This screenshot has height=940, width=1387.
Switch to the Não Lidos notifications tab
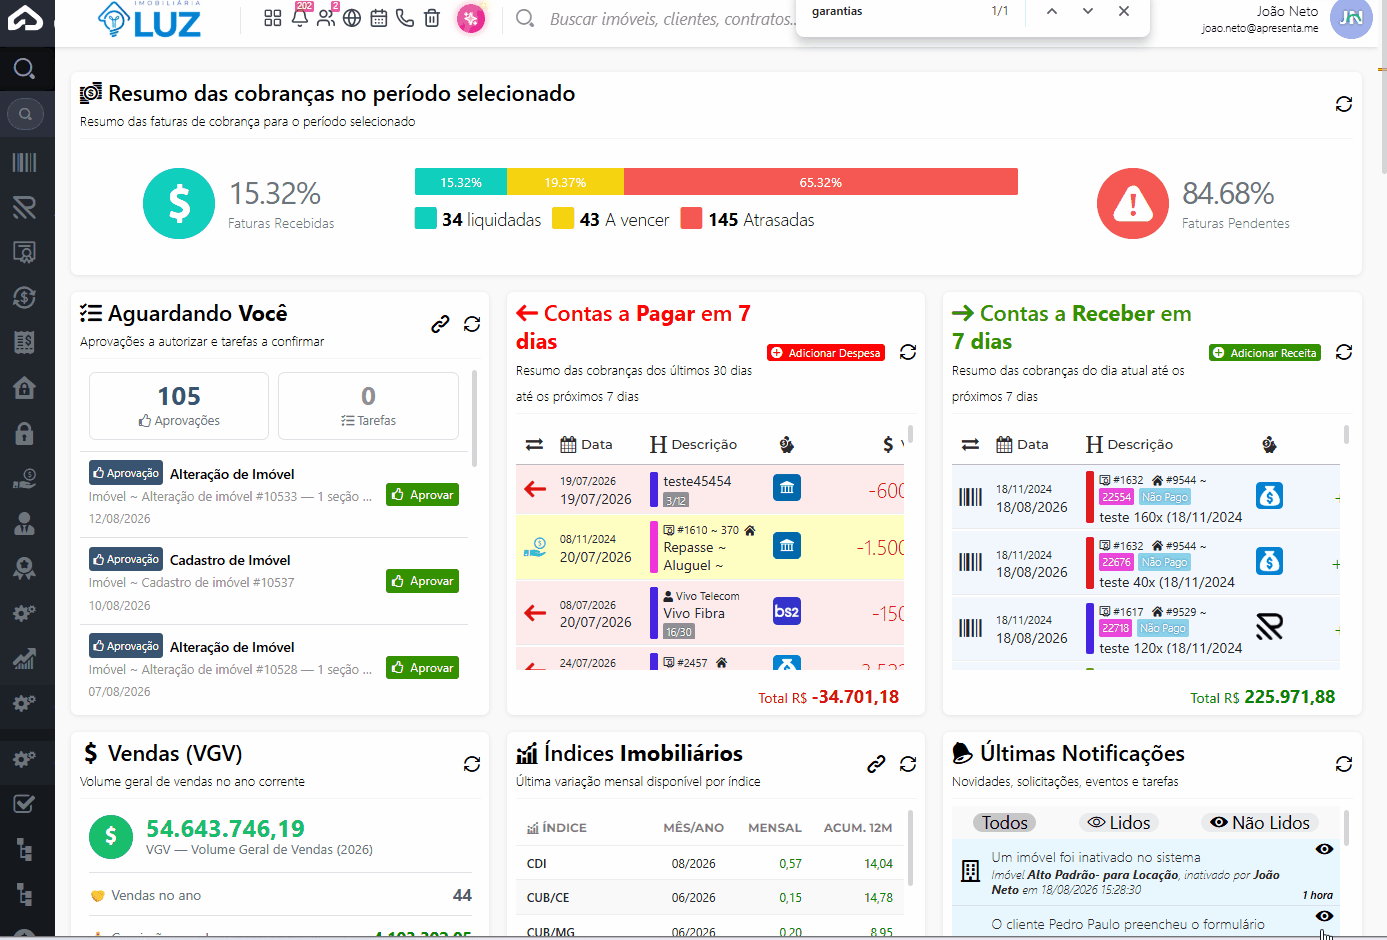point(1260,823)
